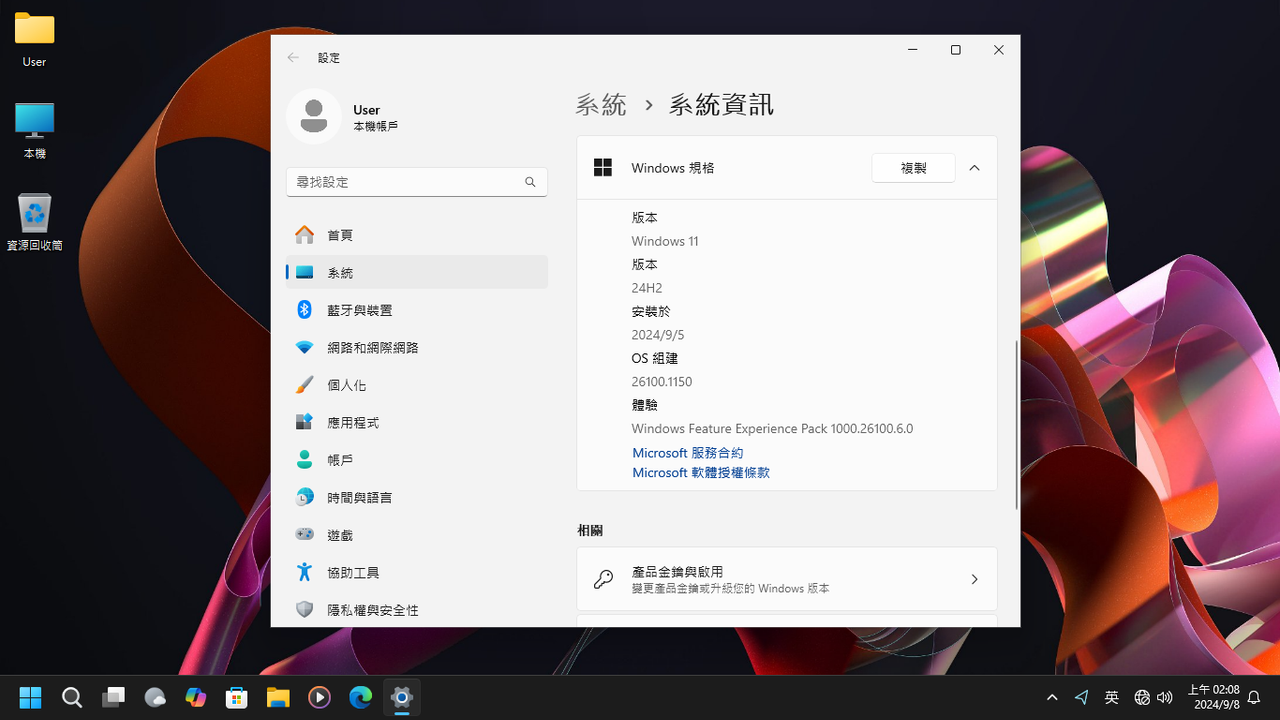Image resolution: width=1280 pixels, height=720 pixels.
Task: Open 時間與語言 globe clock icon
Action: (x=305, y=497)
